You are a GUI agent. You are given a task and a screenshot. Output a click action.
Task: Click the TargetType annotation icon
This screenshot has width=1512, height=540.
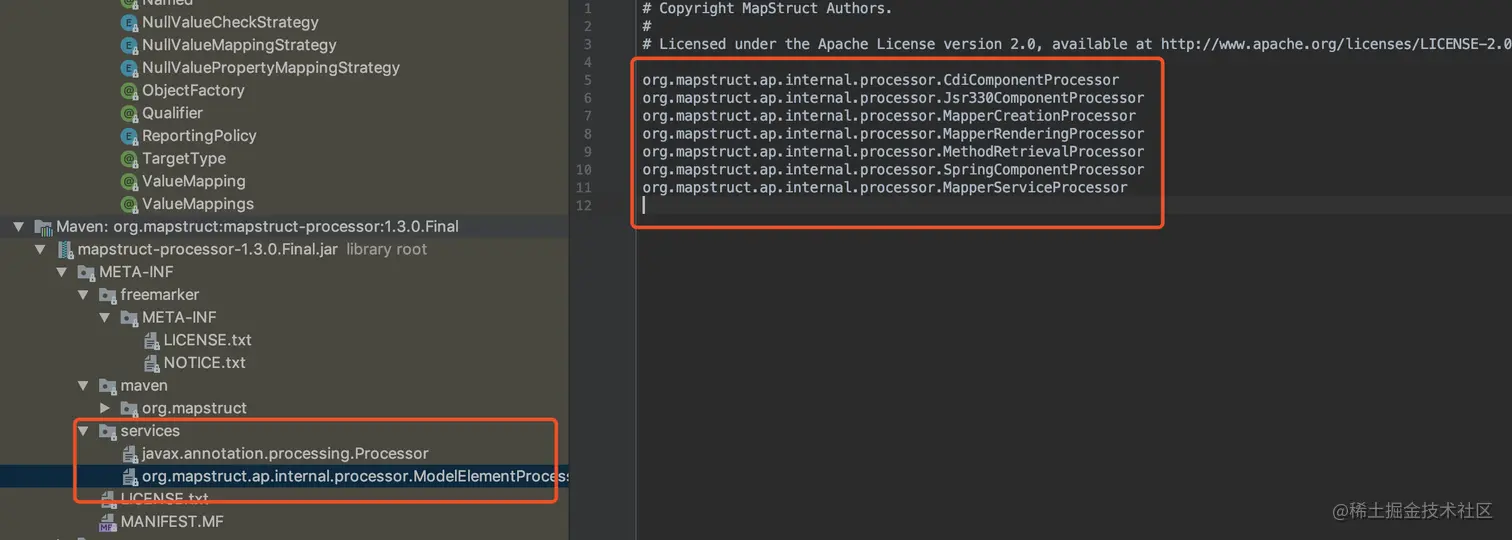pos(129,159)
